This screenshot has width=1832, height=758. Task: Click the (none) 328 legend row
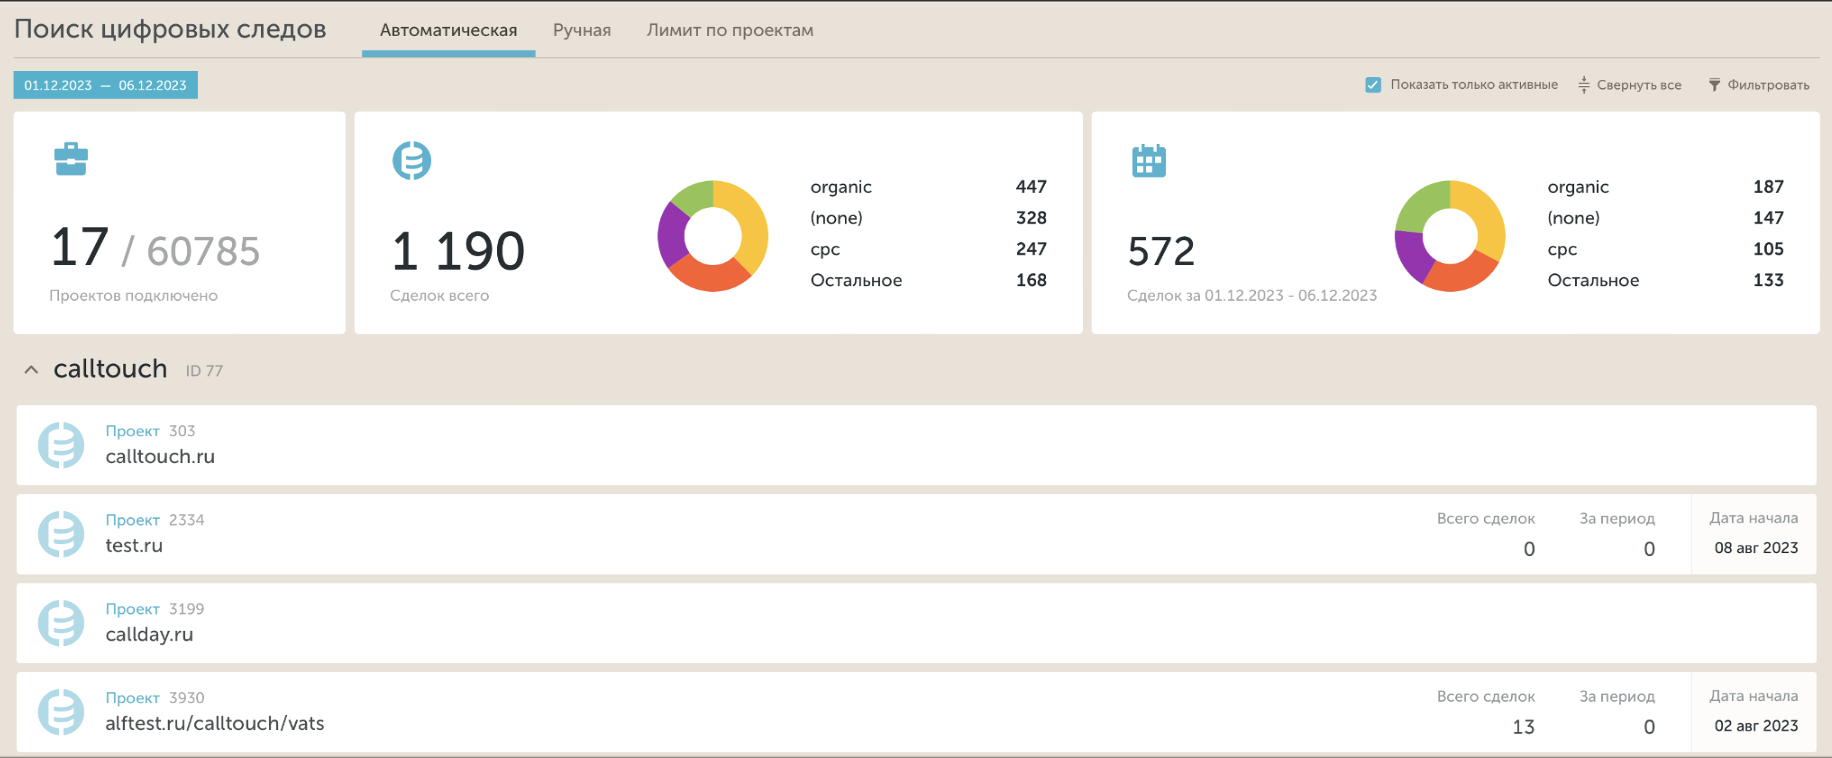pos(928,218)
